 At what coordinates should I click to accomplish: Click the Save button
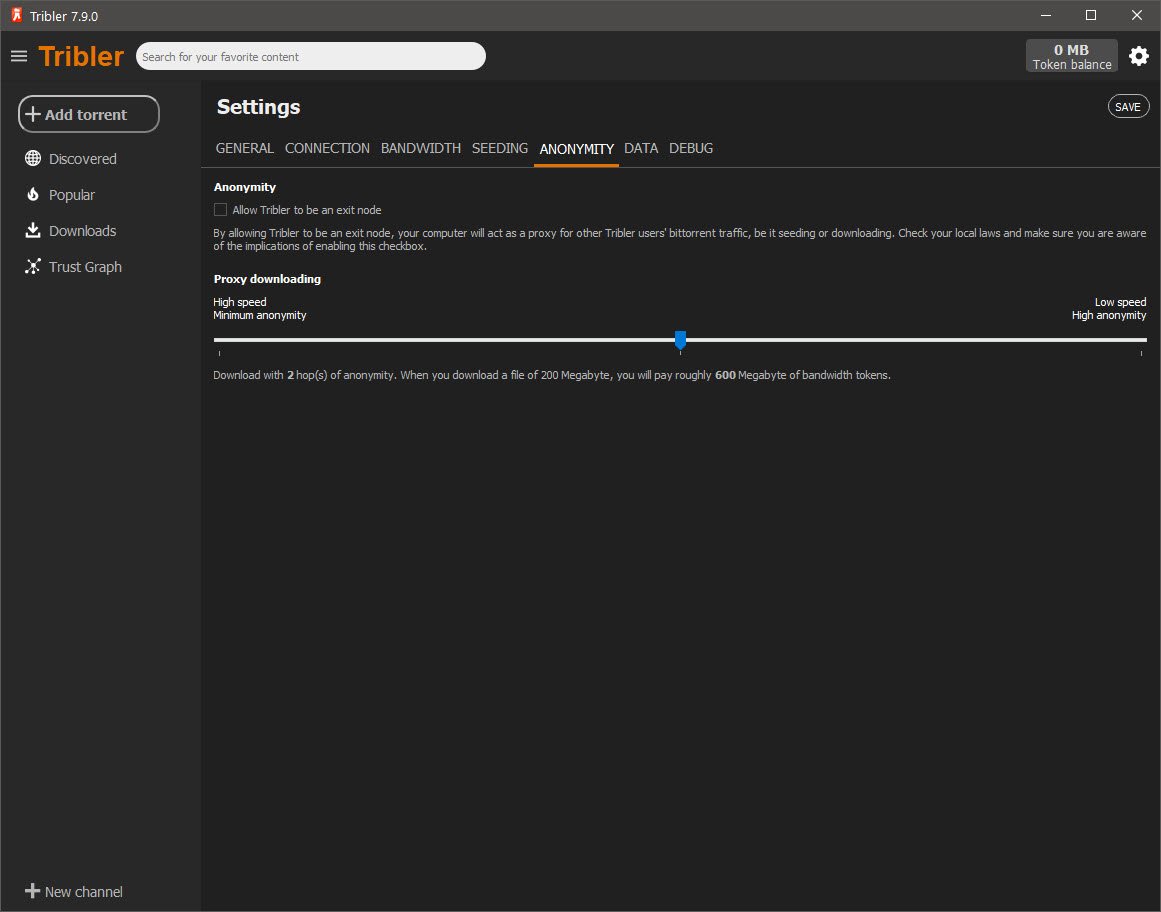coord(1128,107)
